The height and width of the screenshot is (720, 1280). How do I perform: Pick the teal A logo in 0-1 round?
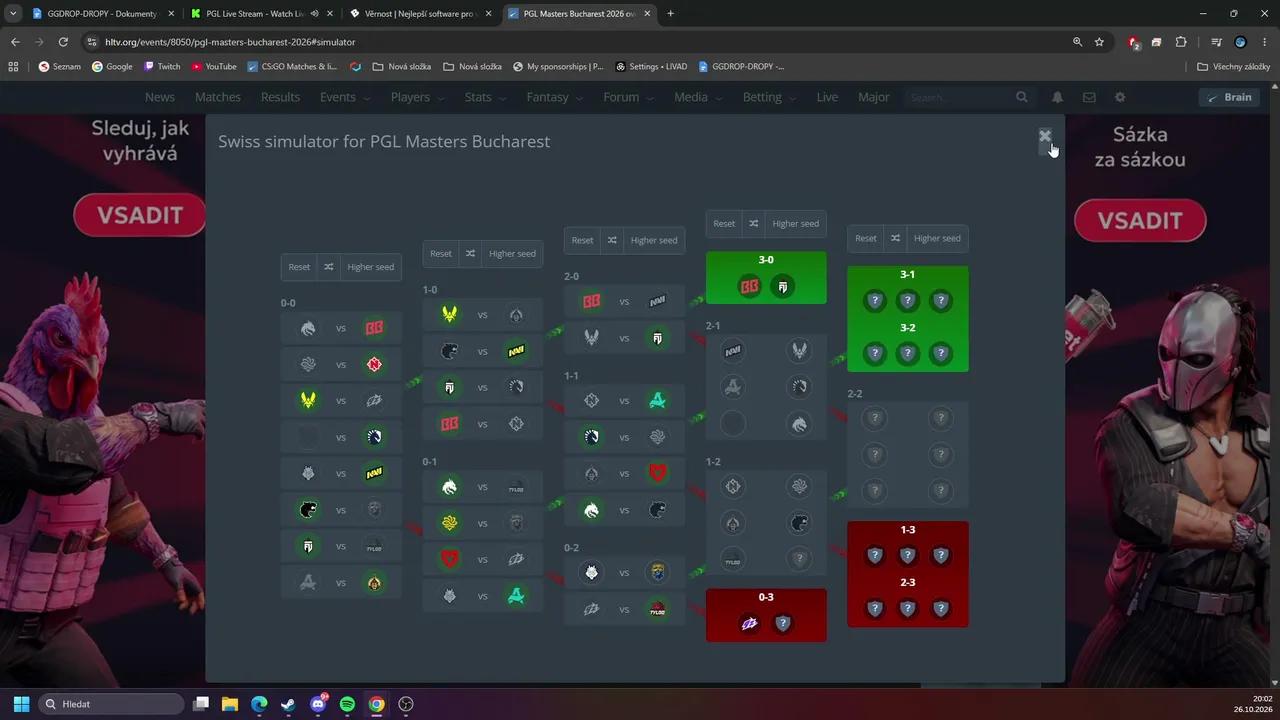point(516,596)
